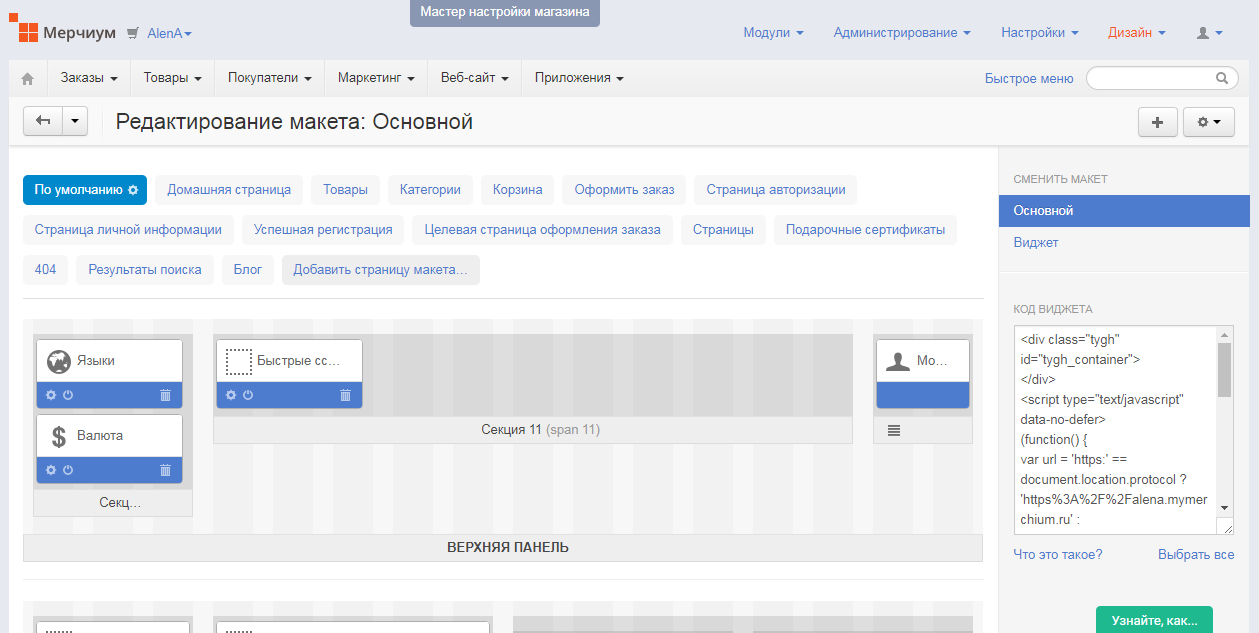
Task: Open dropdown next to back arrow button
Action: (75, 121)
